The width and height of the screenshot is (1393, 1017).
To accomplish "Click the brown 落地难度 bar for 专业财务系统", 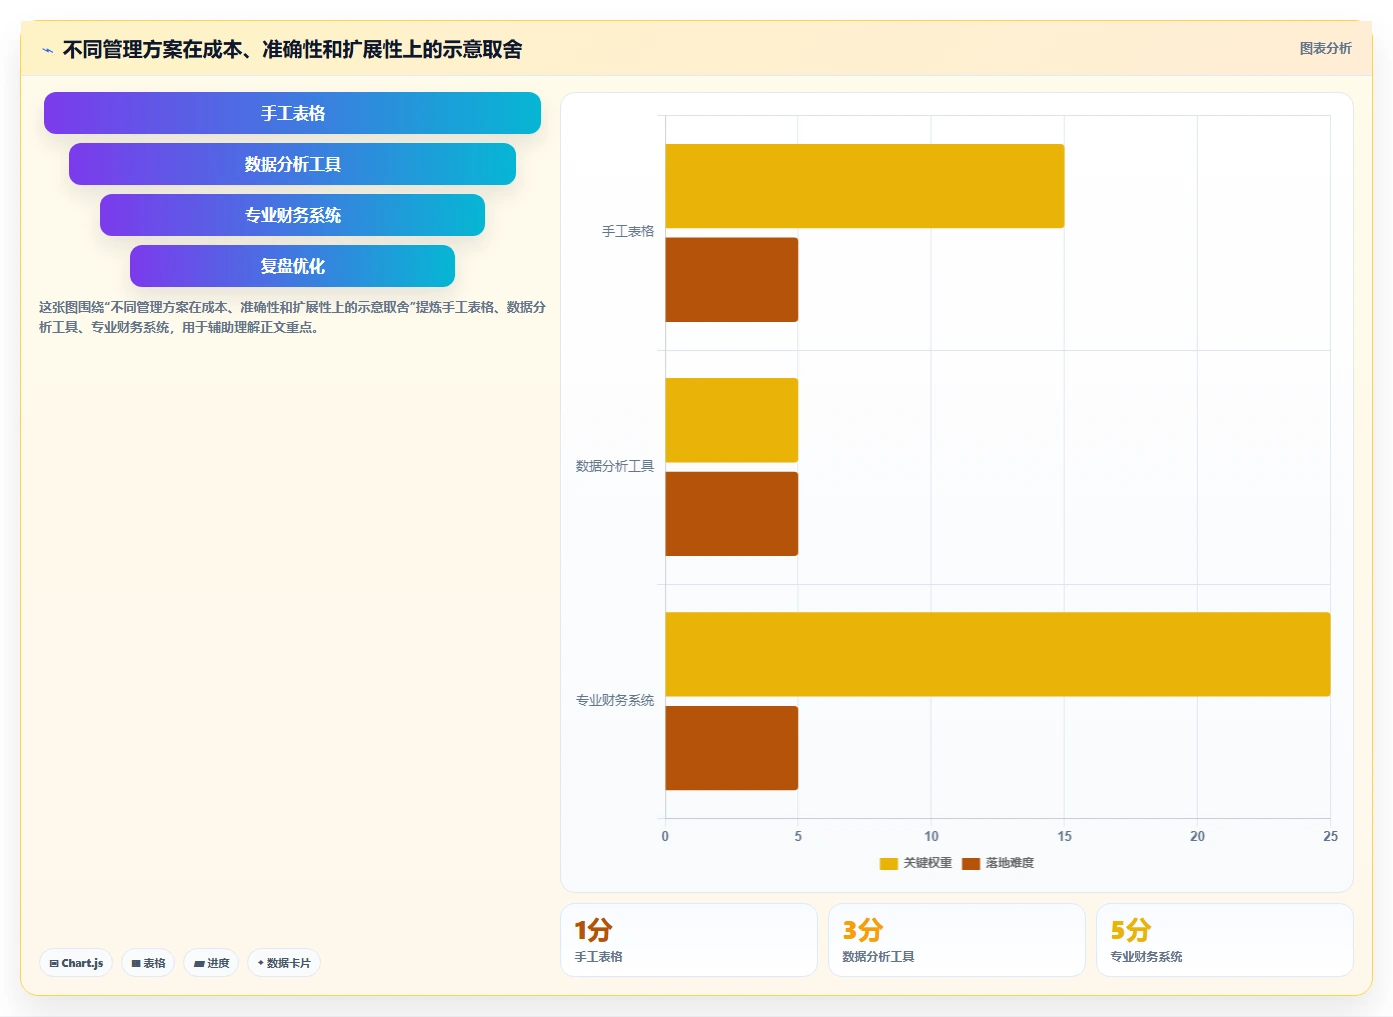I will [732, 748].
